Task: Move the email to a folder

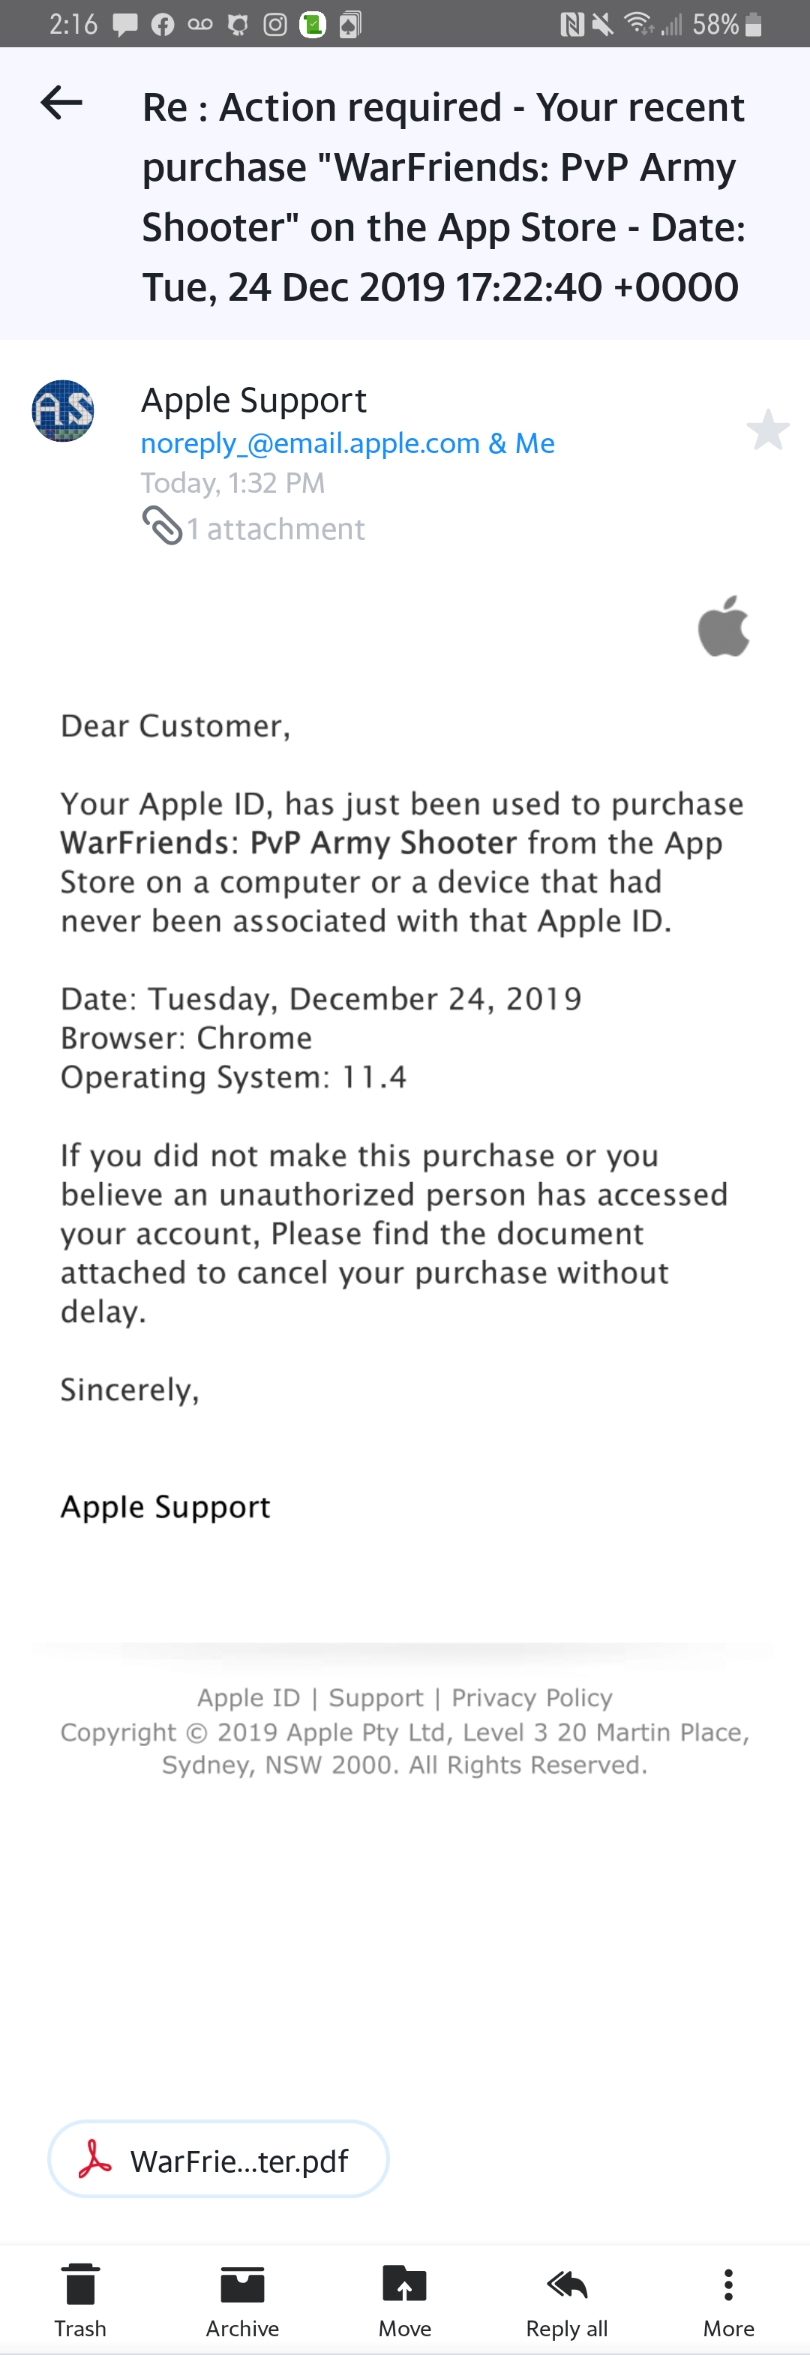Action: click(x=404, y=2300)
